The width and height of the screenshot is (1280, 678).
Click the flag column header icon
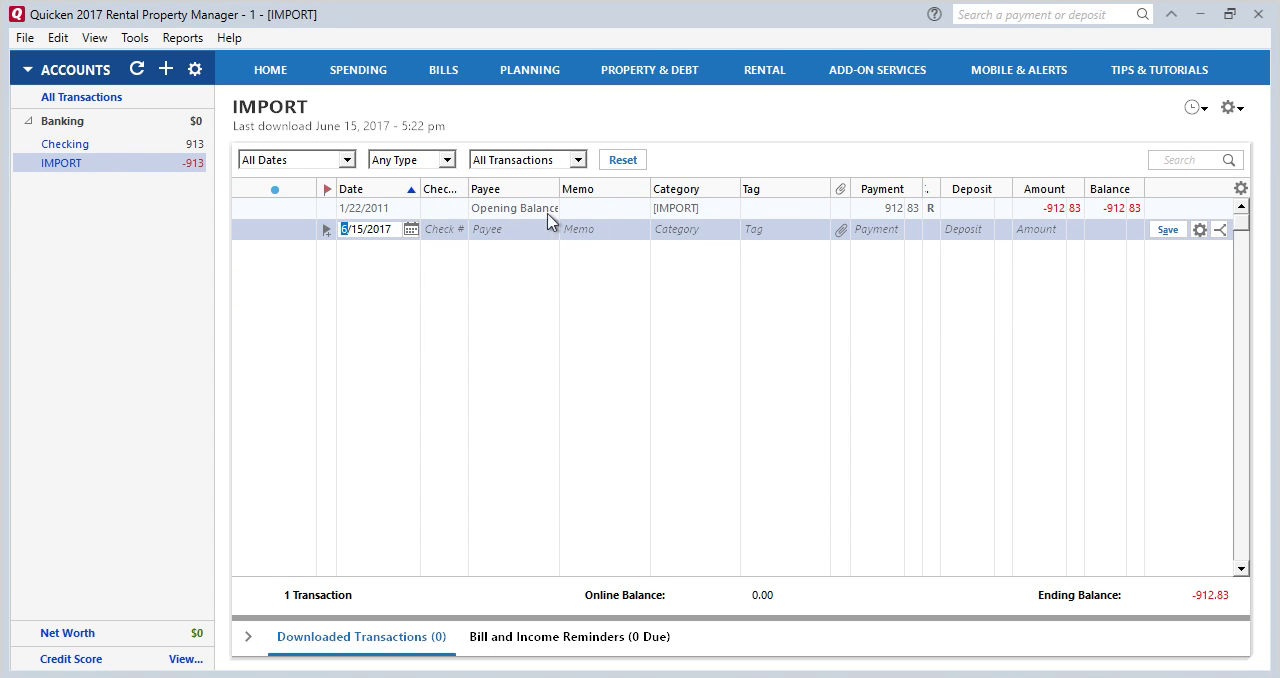point(327,189)
